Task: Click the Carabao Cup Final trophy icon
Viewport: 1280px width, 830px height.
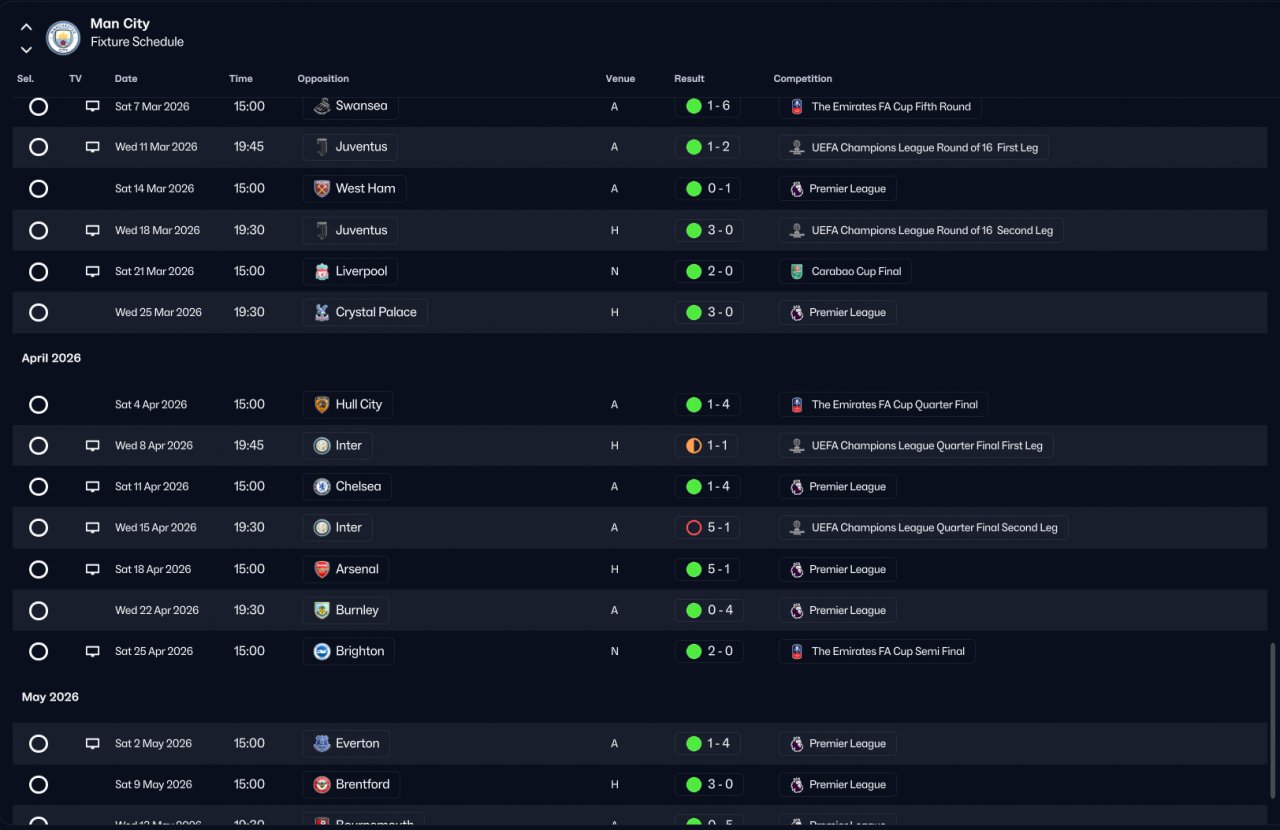Action: click(797, 271)
